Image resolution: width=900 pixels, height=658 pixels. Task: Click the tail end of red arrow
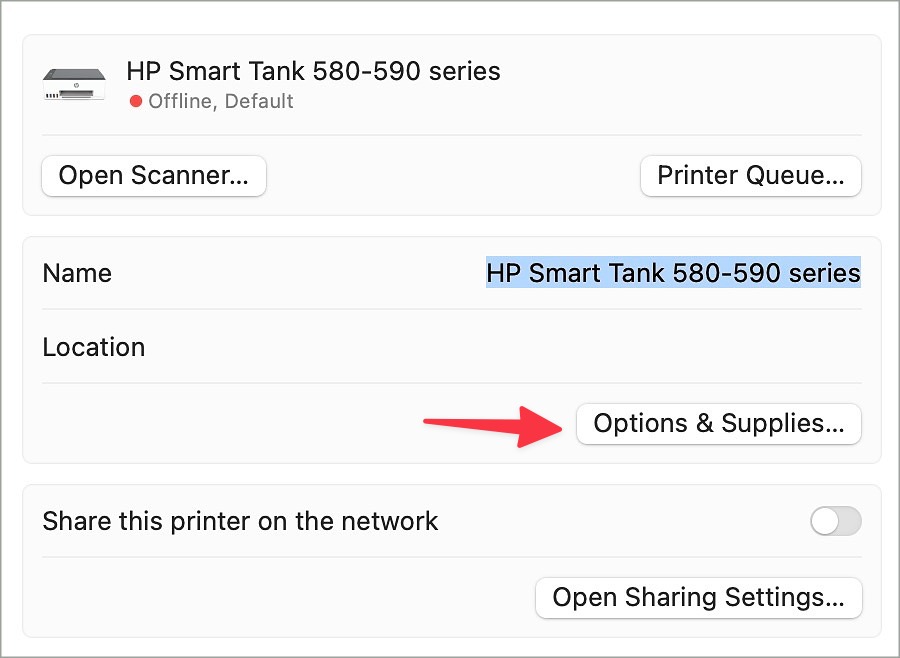(x=429, y=422)
